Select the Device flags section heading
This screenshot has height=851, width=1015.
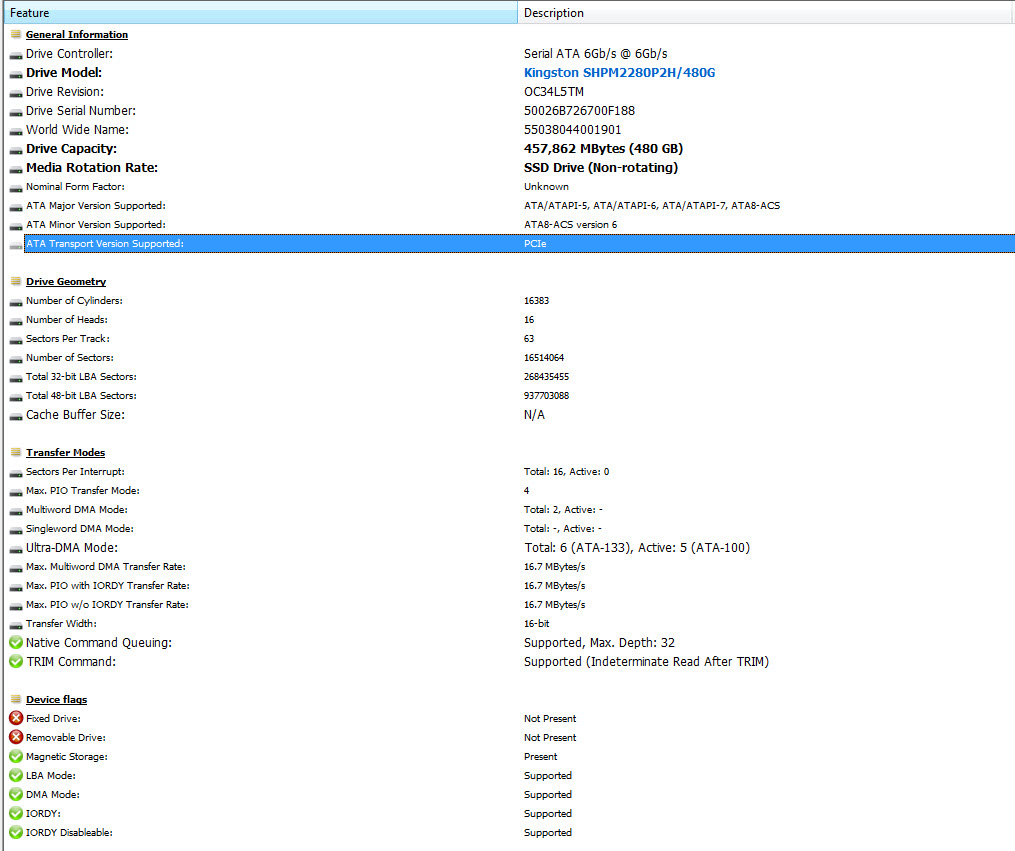[x=56, y=700]
